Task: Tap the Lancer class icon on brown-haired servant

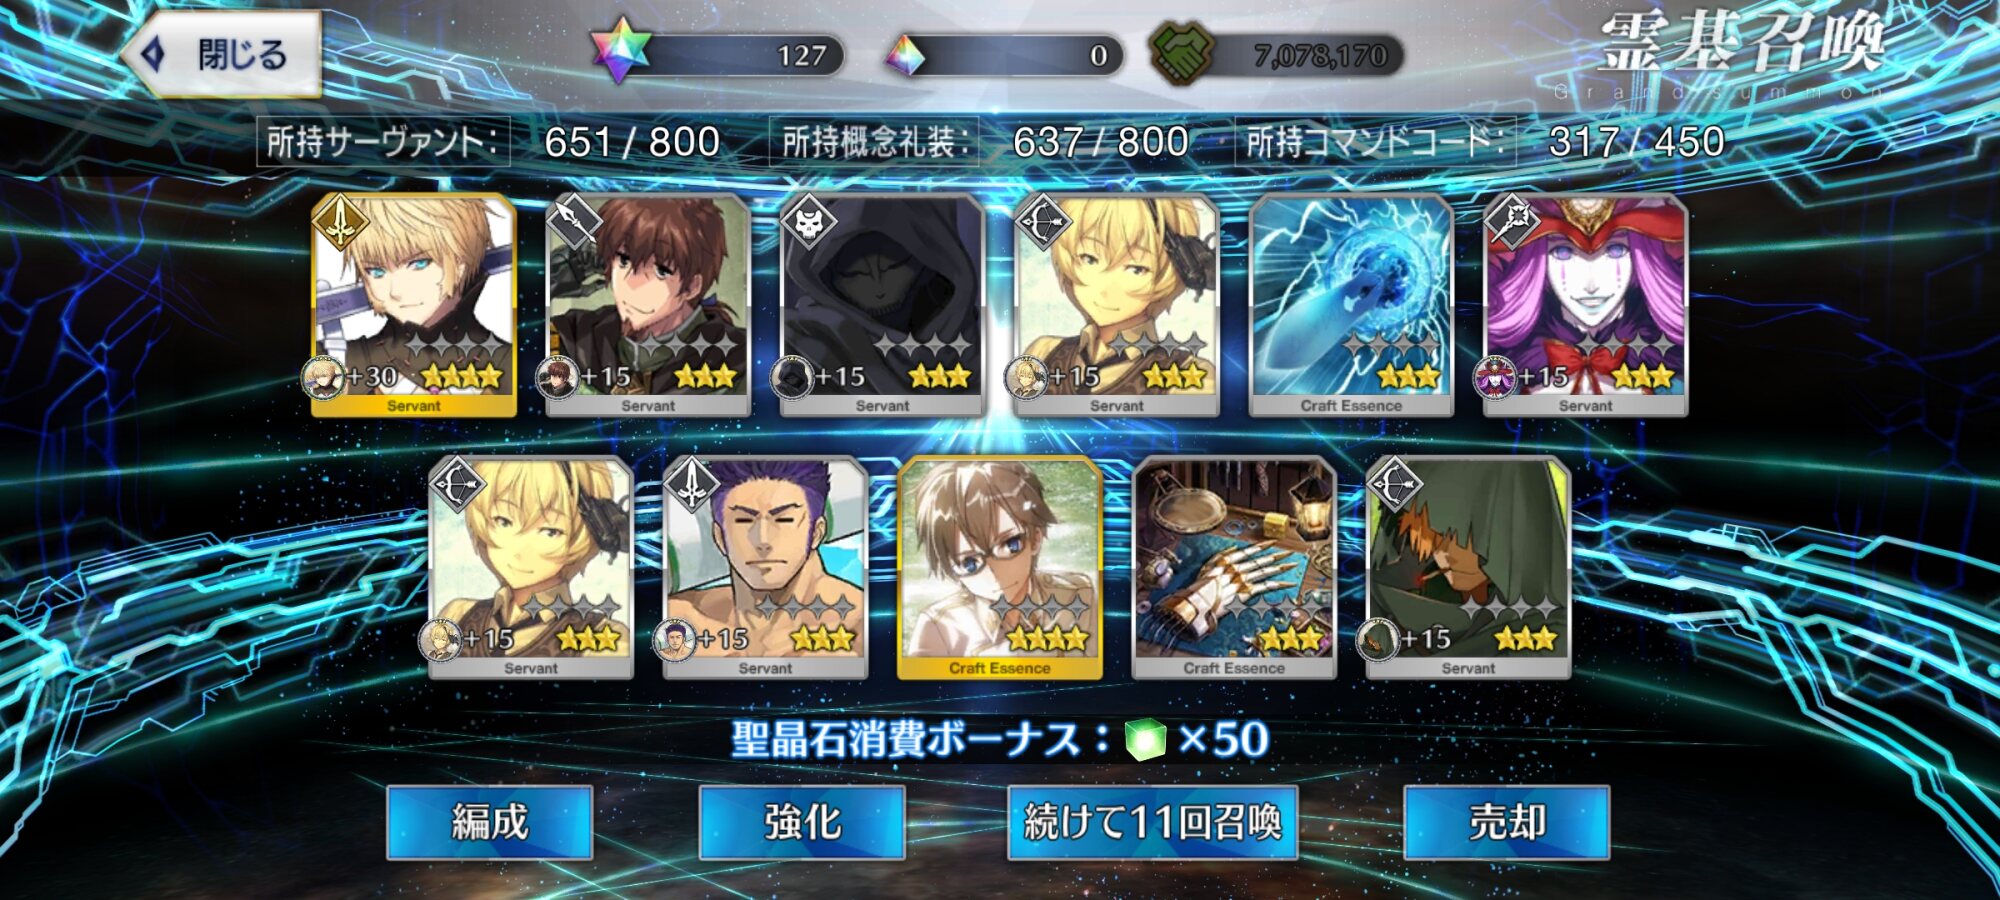Action: click(x=574, y=221)
